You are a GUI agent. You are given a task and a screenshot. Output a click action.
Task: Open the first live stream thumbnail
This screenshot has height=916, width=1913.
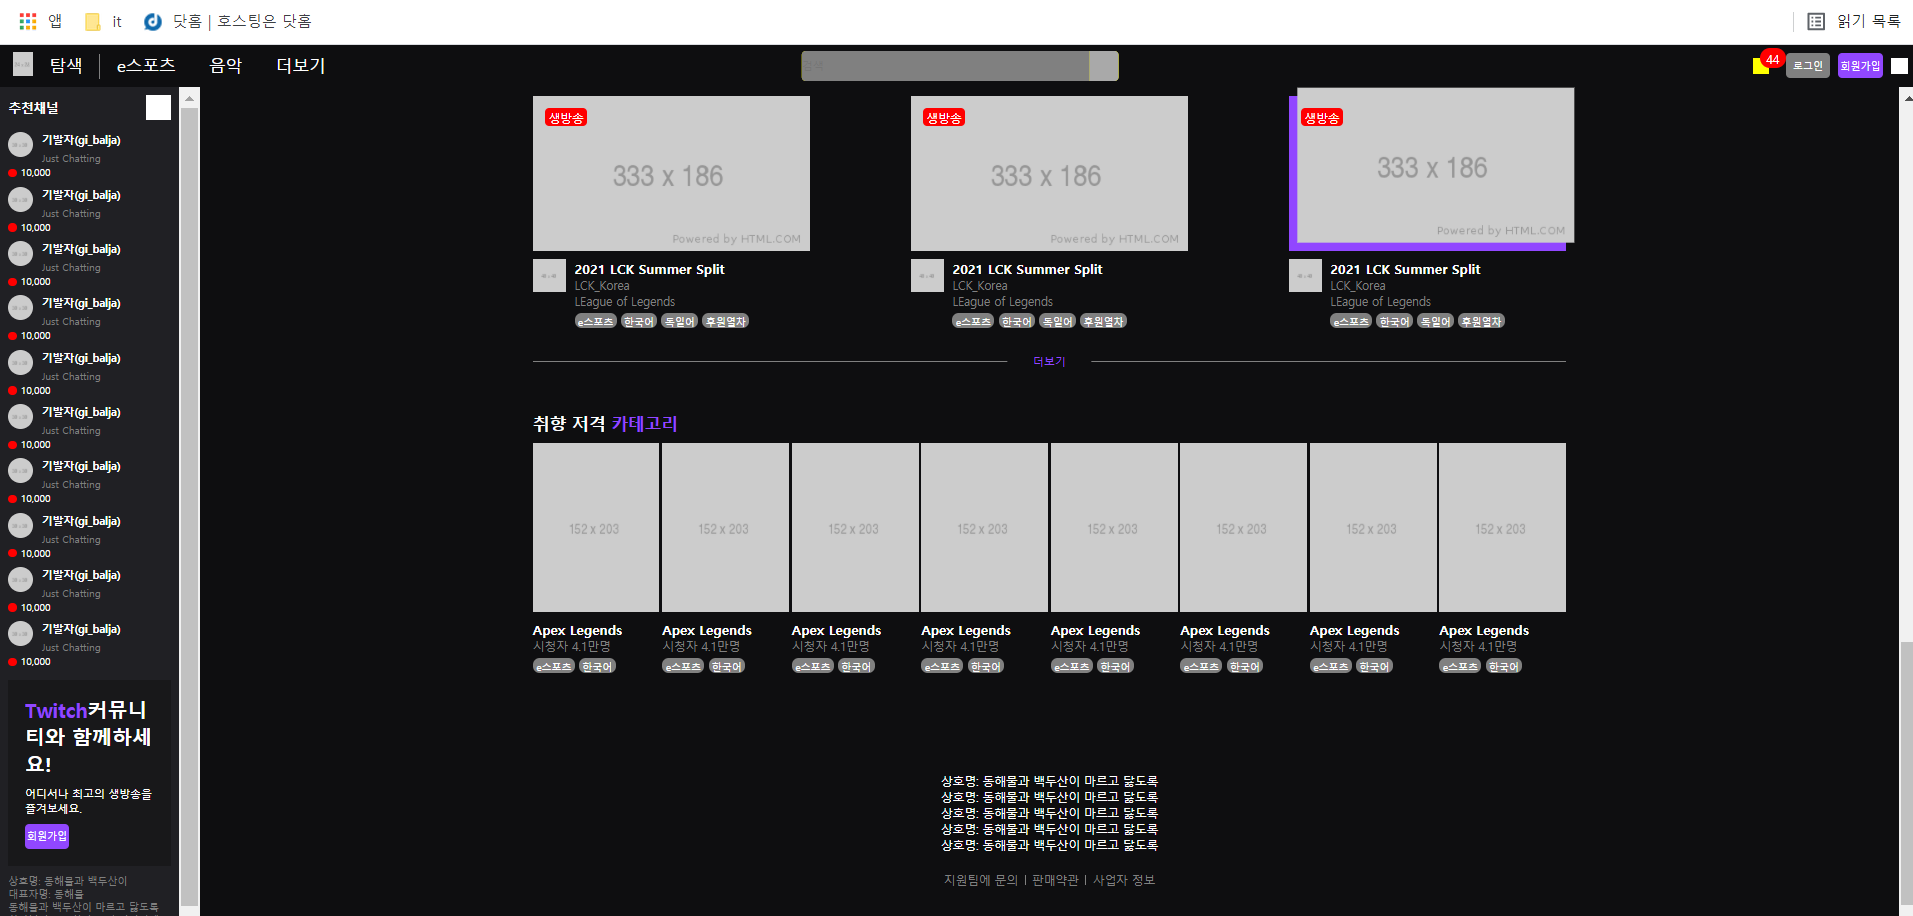tap(671, 173)
